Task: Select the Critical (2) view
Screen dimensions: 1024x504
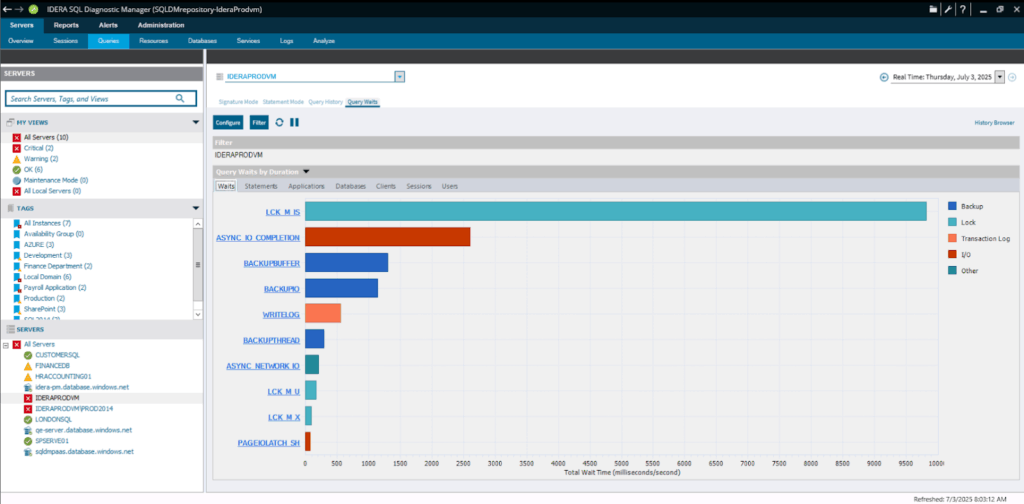Action: (41, 148)
